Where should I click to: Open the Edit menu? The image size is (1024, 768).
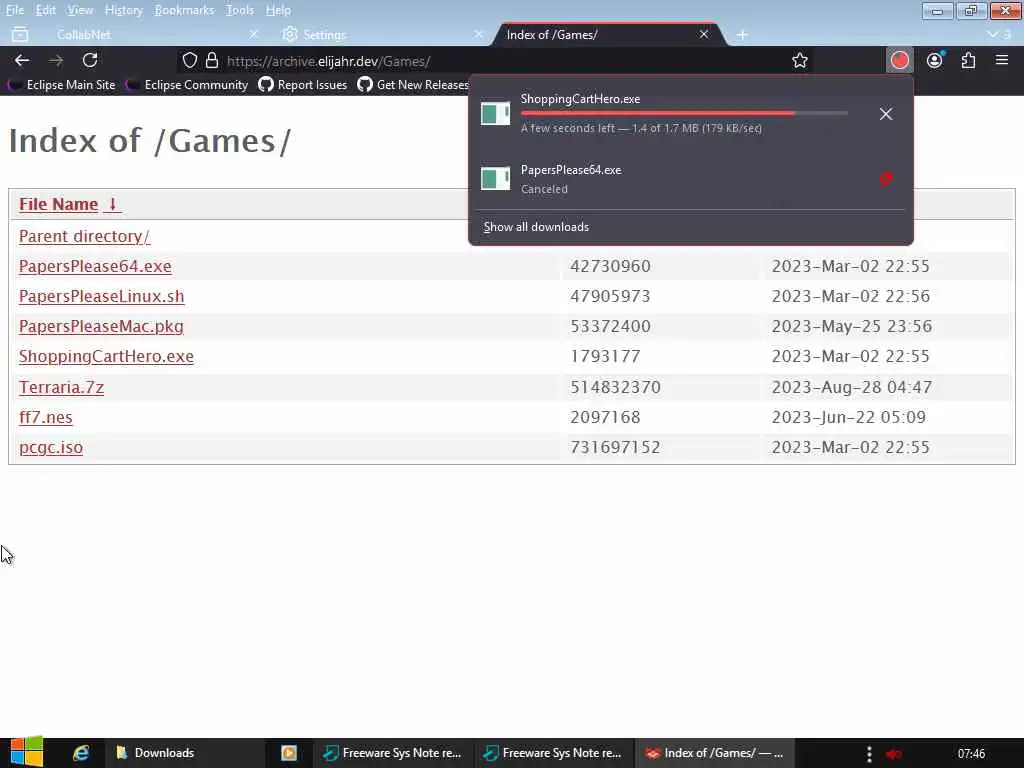45,10
